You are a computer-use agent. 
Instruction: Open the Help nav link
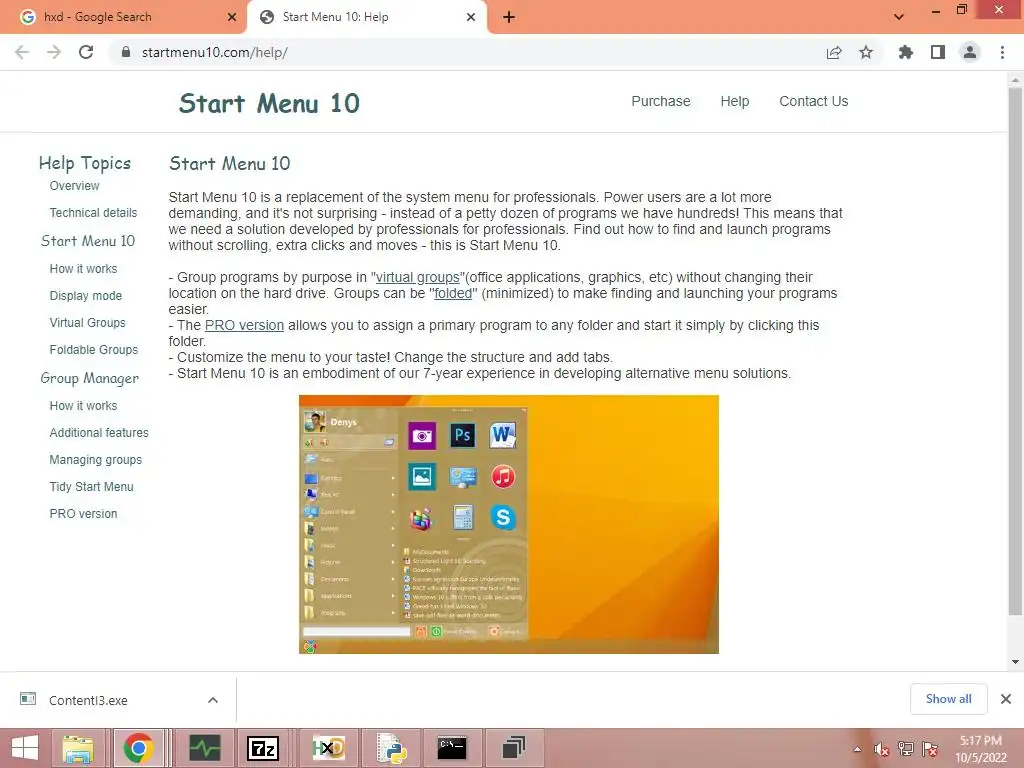tap(735, 101)
